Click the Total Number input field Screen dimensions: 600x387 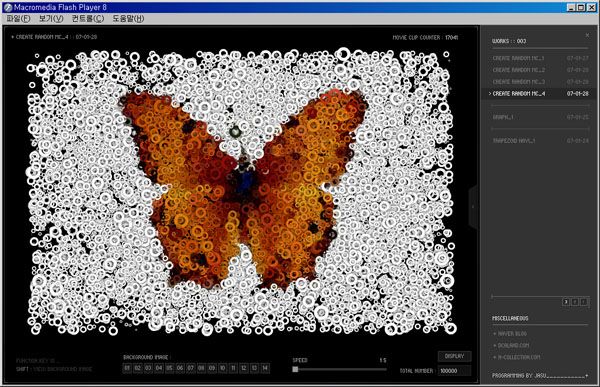[x=454, y=371]
